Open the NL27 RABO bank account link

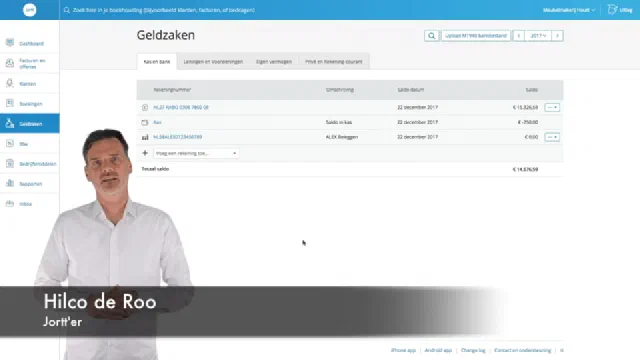[181, 107]
